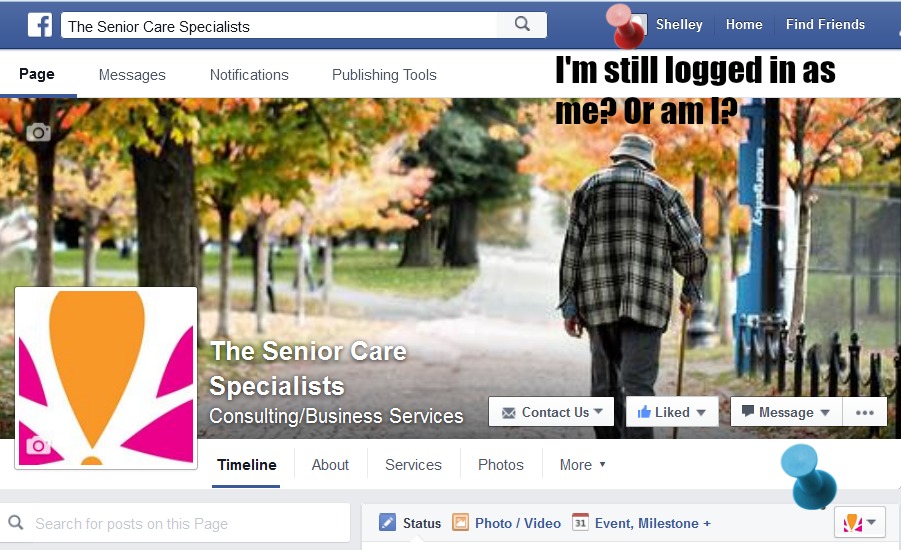The image size is (901, 550).
Task: Click the Home link
Action: (x=744, y=25)
